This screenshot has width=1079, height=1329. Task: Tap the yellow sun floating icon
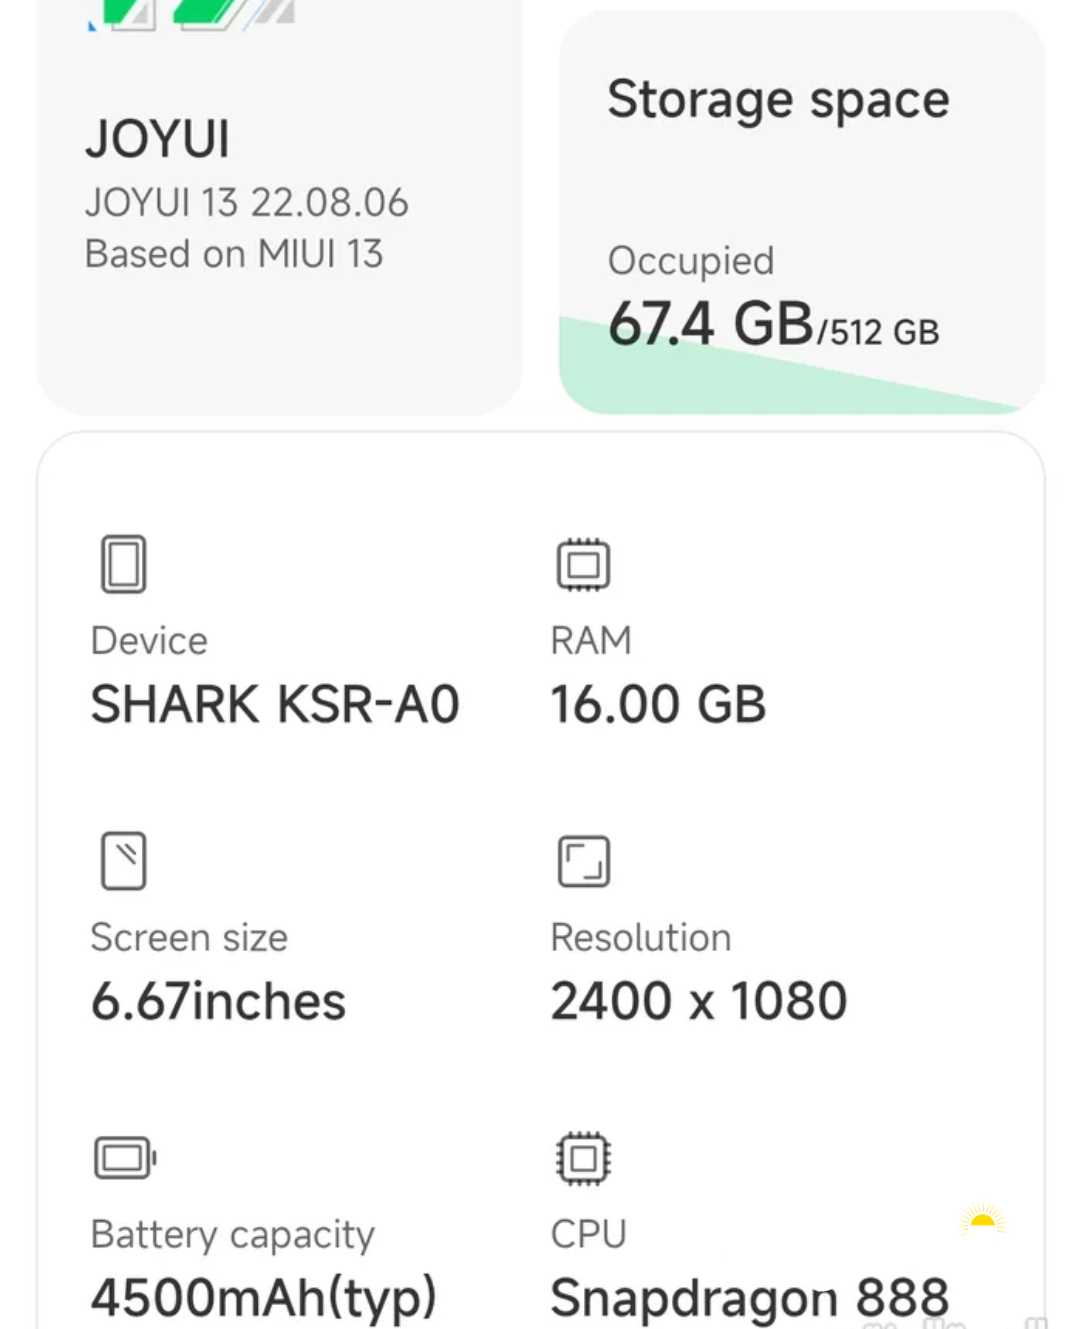click(982, 1220)
